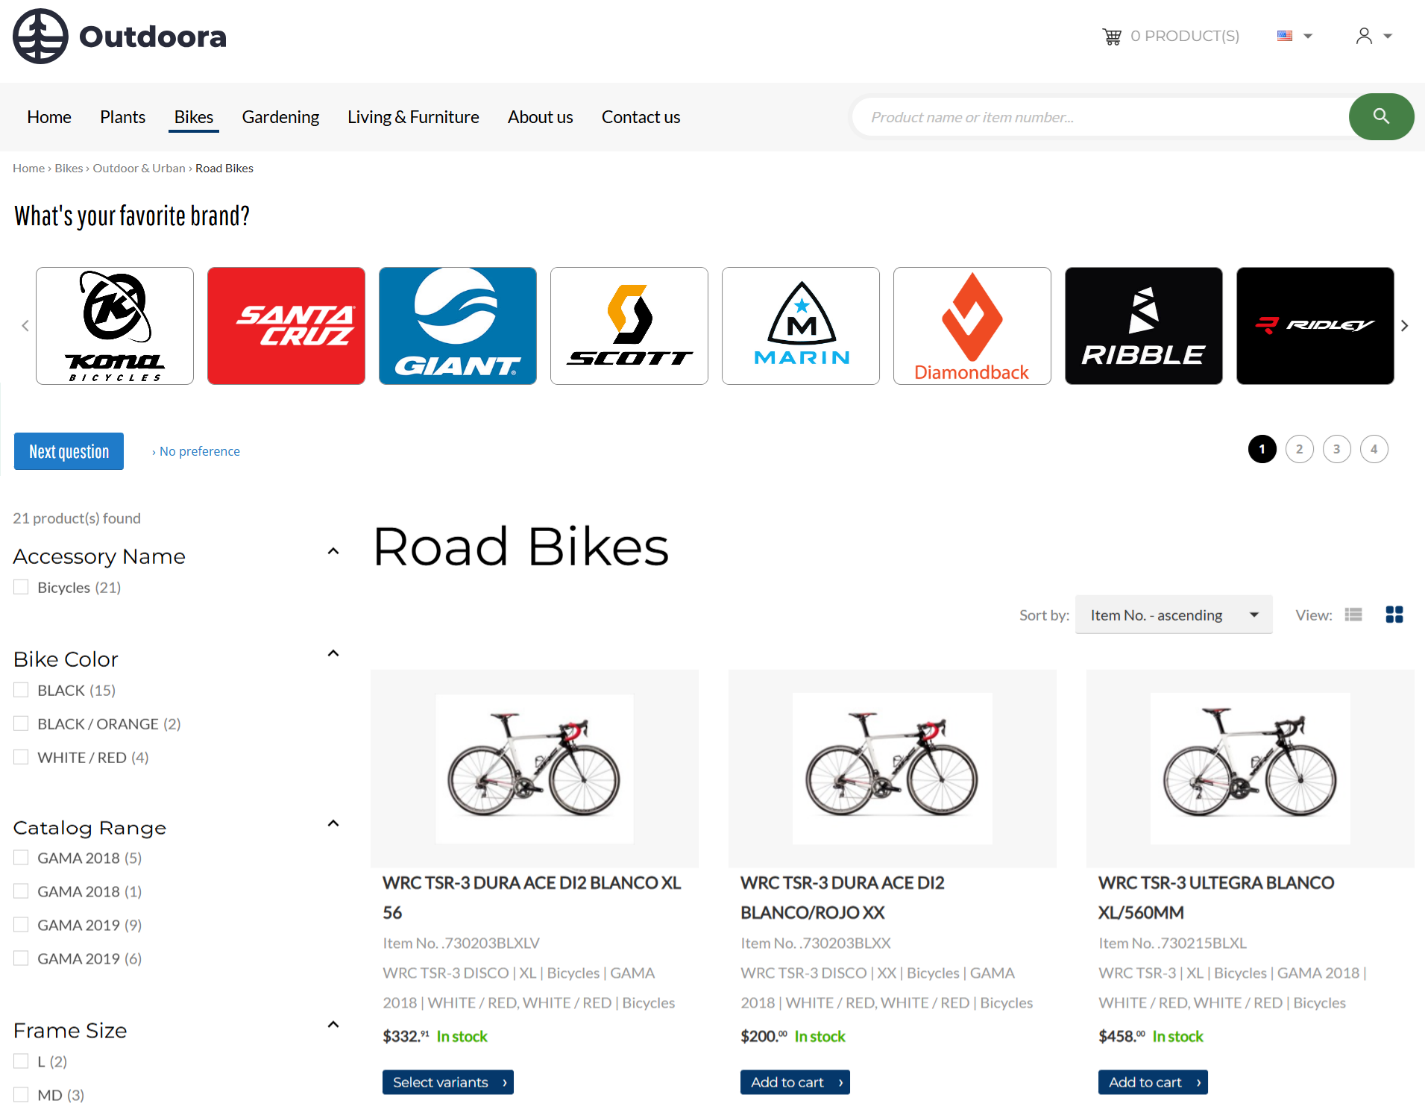Open the user account dropdown

point(1374,36)
